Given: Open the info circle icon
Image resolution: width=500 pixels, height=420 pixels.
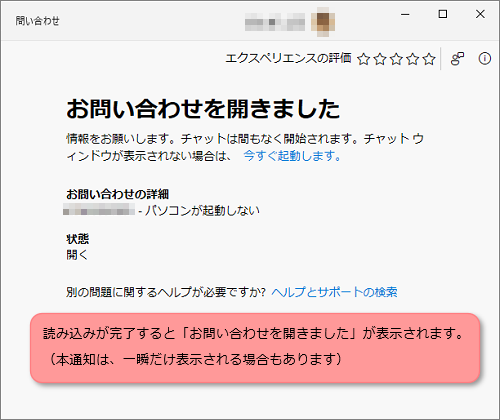Looking at the screenshot, I should point(485,59).
